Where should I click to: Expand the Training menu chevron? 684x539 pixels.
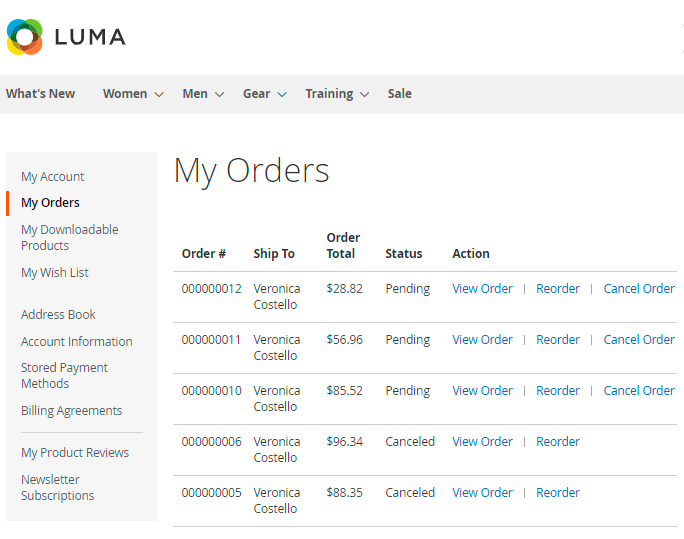pos(364,94)
